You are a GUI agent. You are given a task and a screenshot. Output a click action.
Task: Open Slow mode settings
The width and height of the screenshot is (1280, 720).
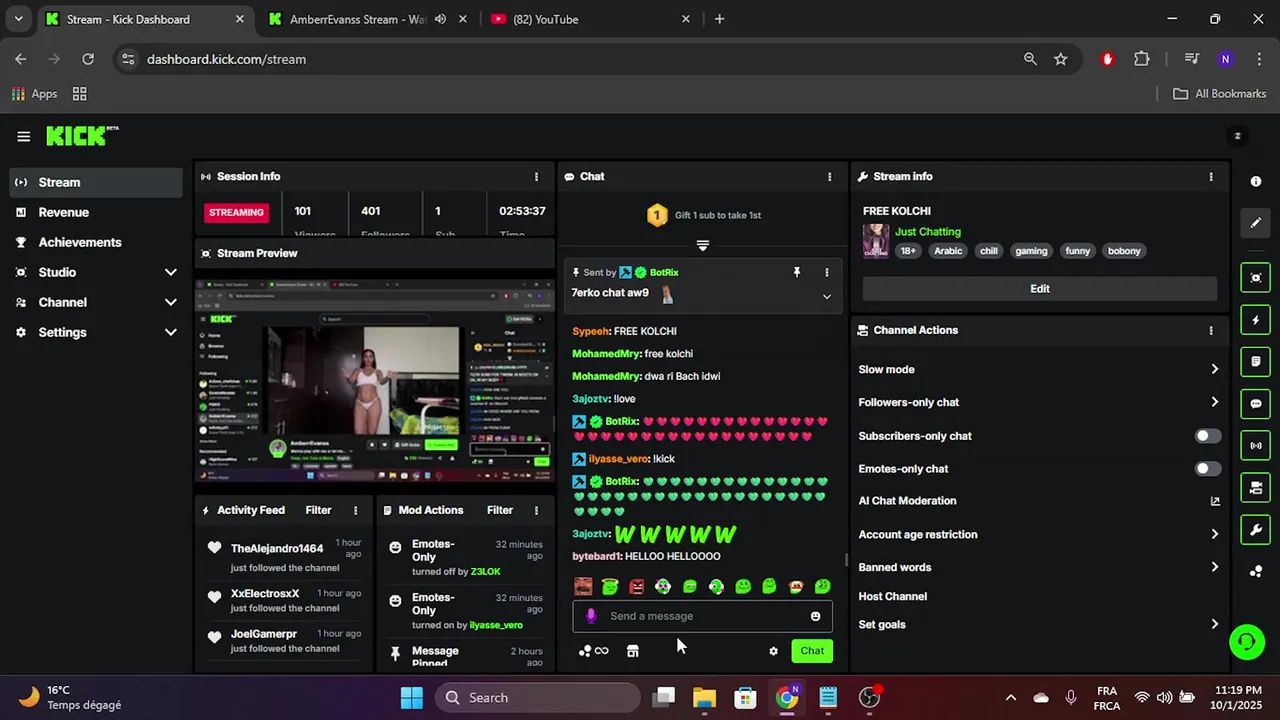[x=1040, y=369]
